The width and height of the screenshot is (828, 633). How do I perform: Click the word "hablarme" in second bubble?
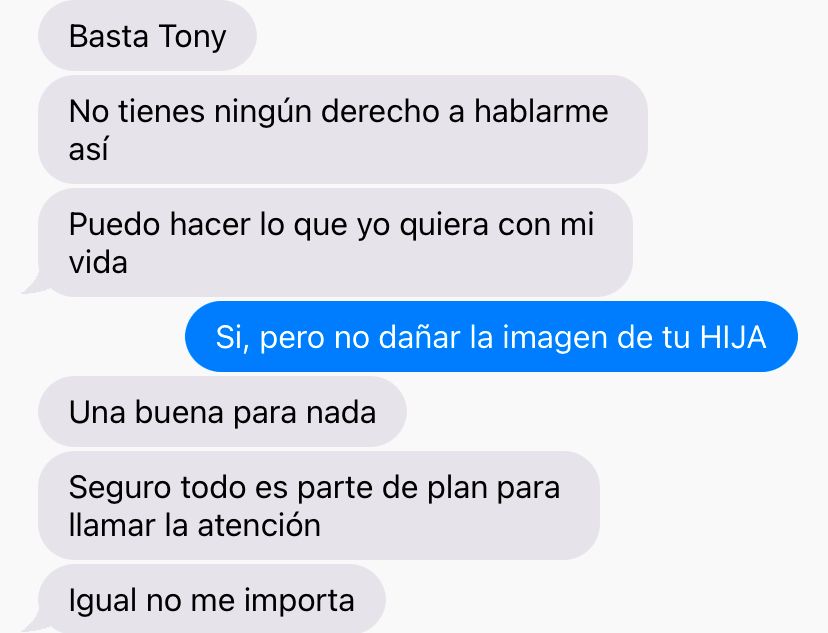click(541, 111)
